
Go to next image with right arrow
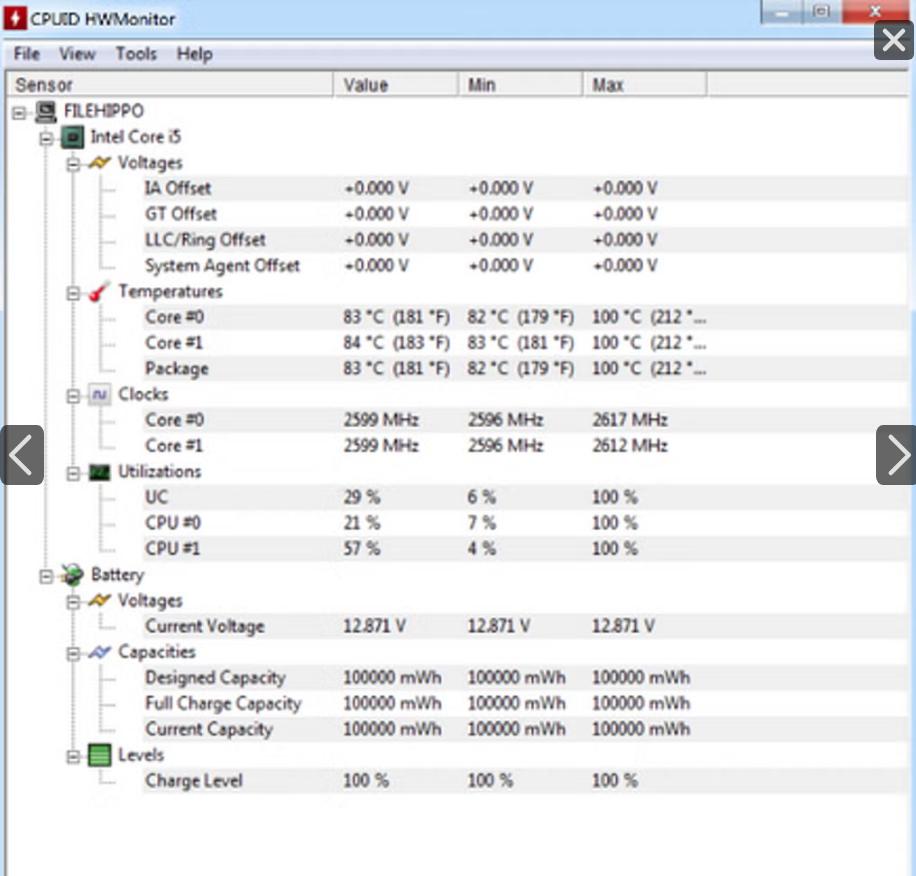tap(896, 455)
